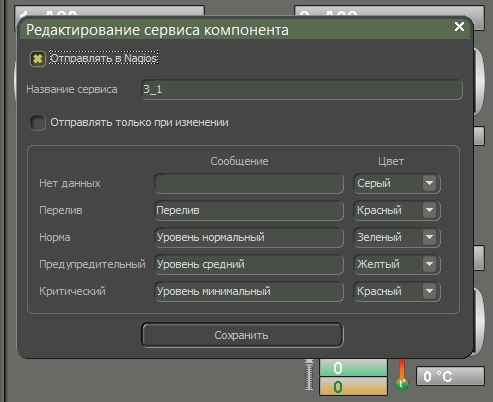Edit the 'Уровень минимальный' message field
The image size is (493, 402).
[x=249, y=291]
